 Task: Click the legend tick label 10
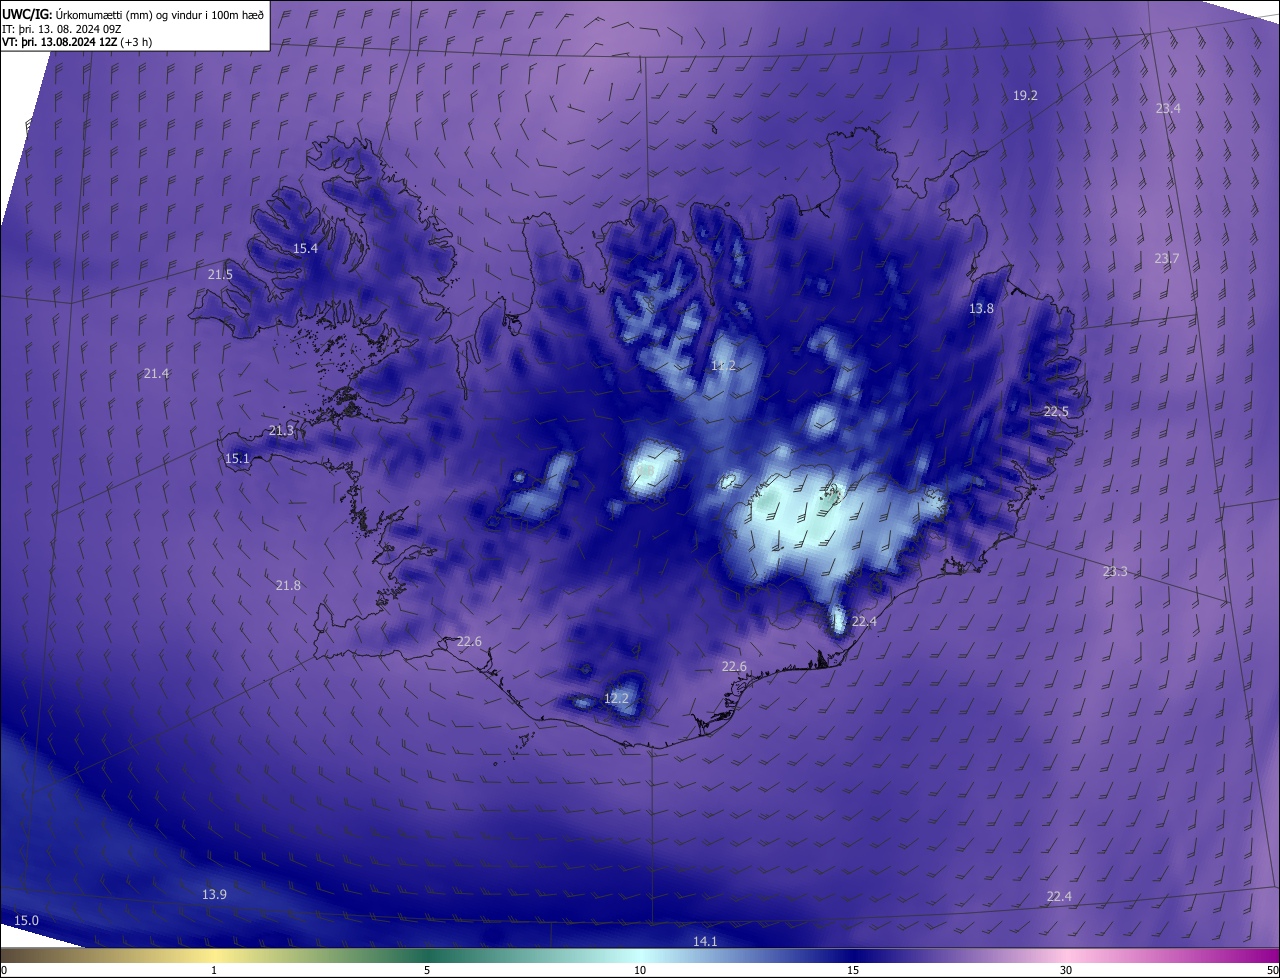(640, 970)
